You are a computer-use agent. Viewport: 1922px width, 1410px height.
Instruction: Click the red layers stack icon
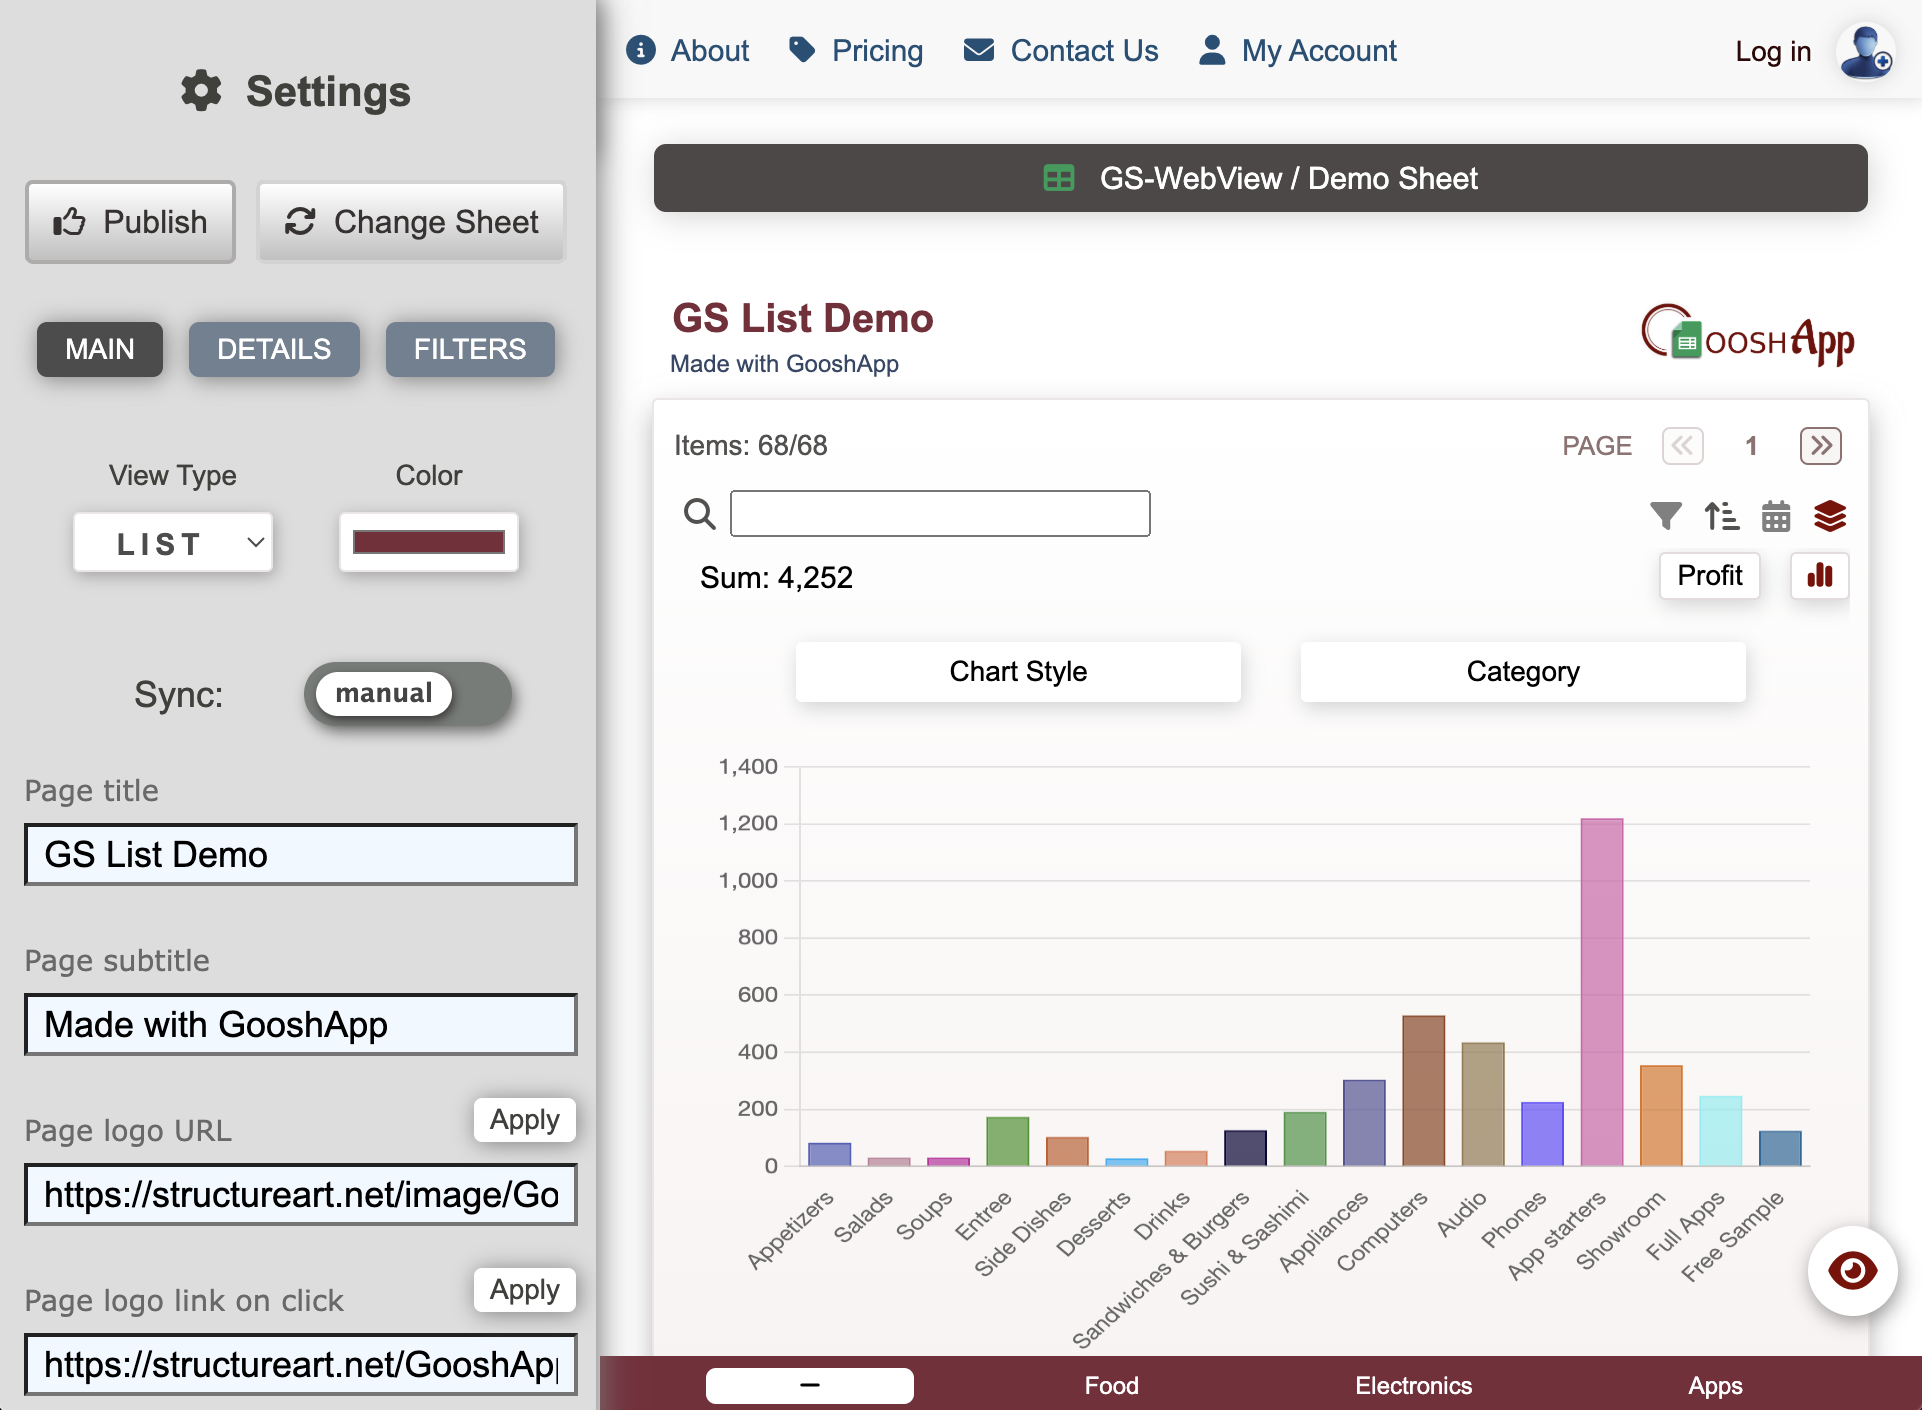pos(1832,516)
